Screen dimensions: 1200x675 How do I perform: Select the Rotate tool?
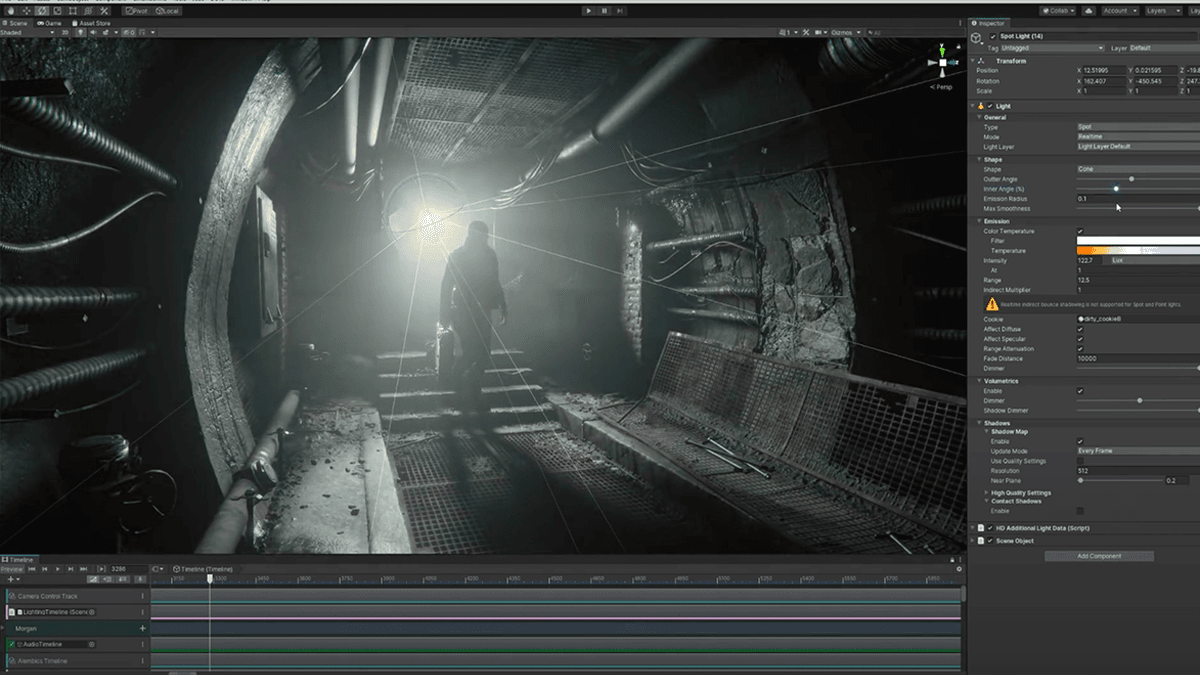[42, 11]
